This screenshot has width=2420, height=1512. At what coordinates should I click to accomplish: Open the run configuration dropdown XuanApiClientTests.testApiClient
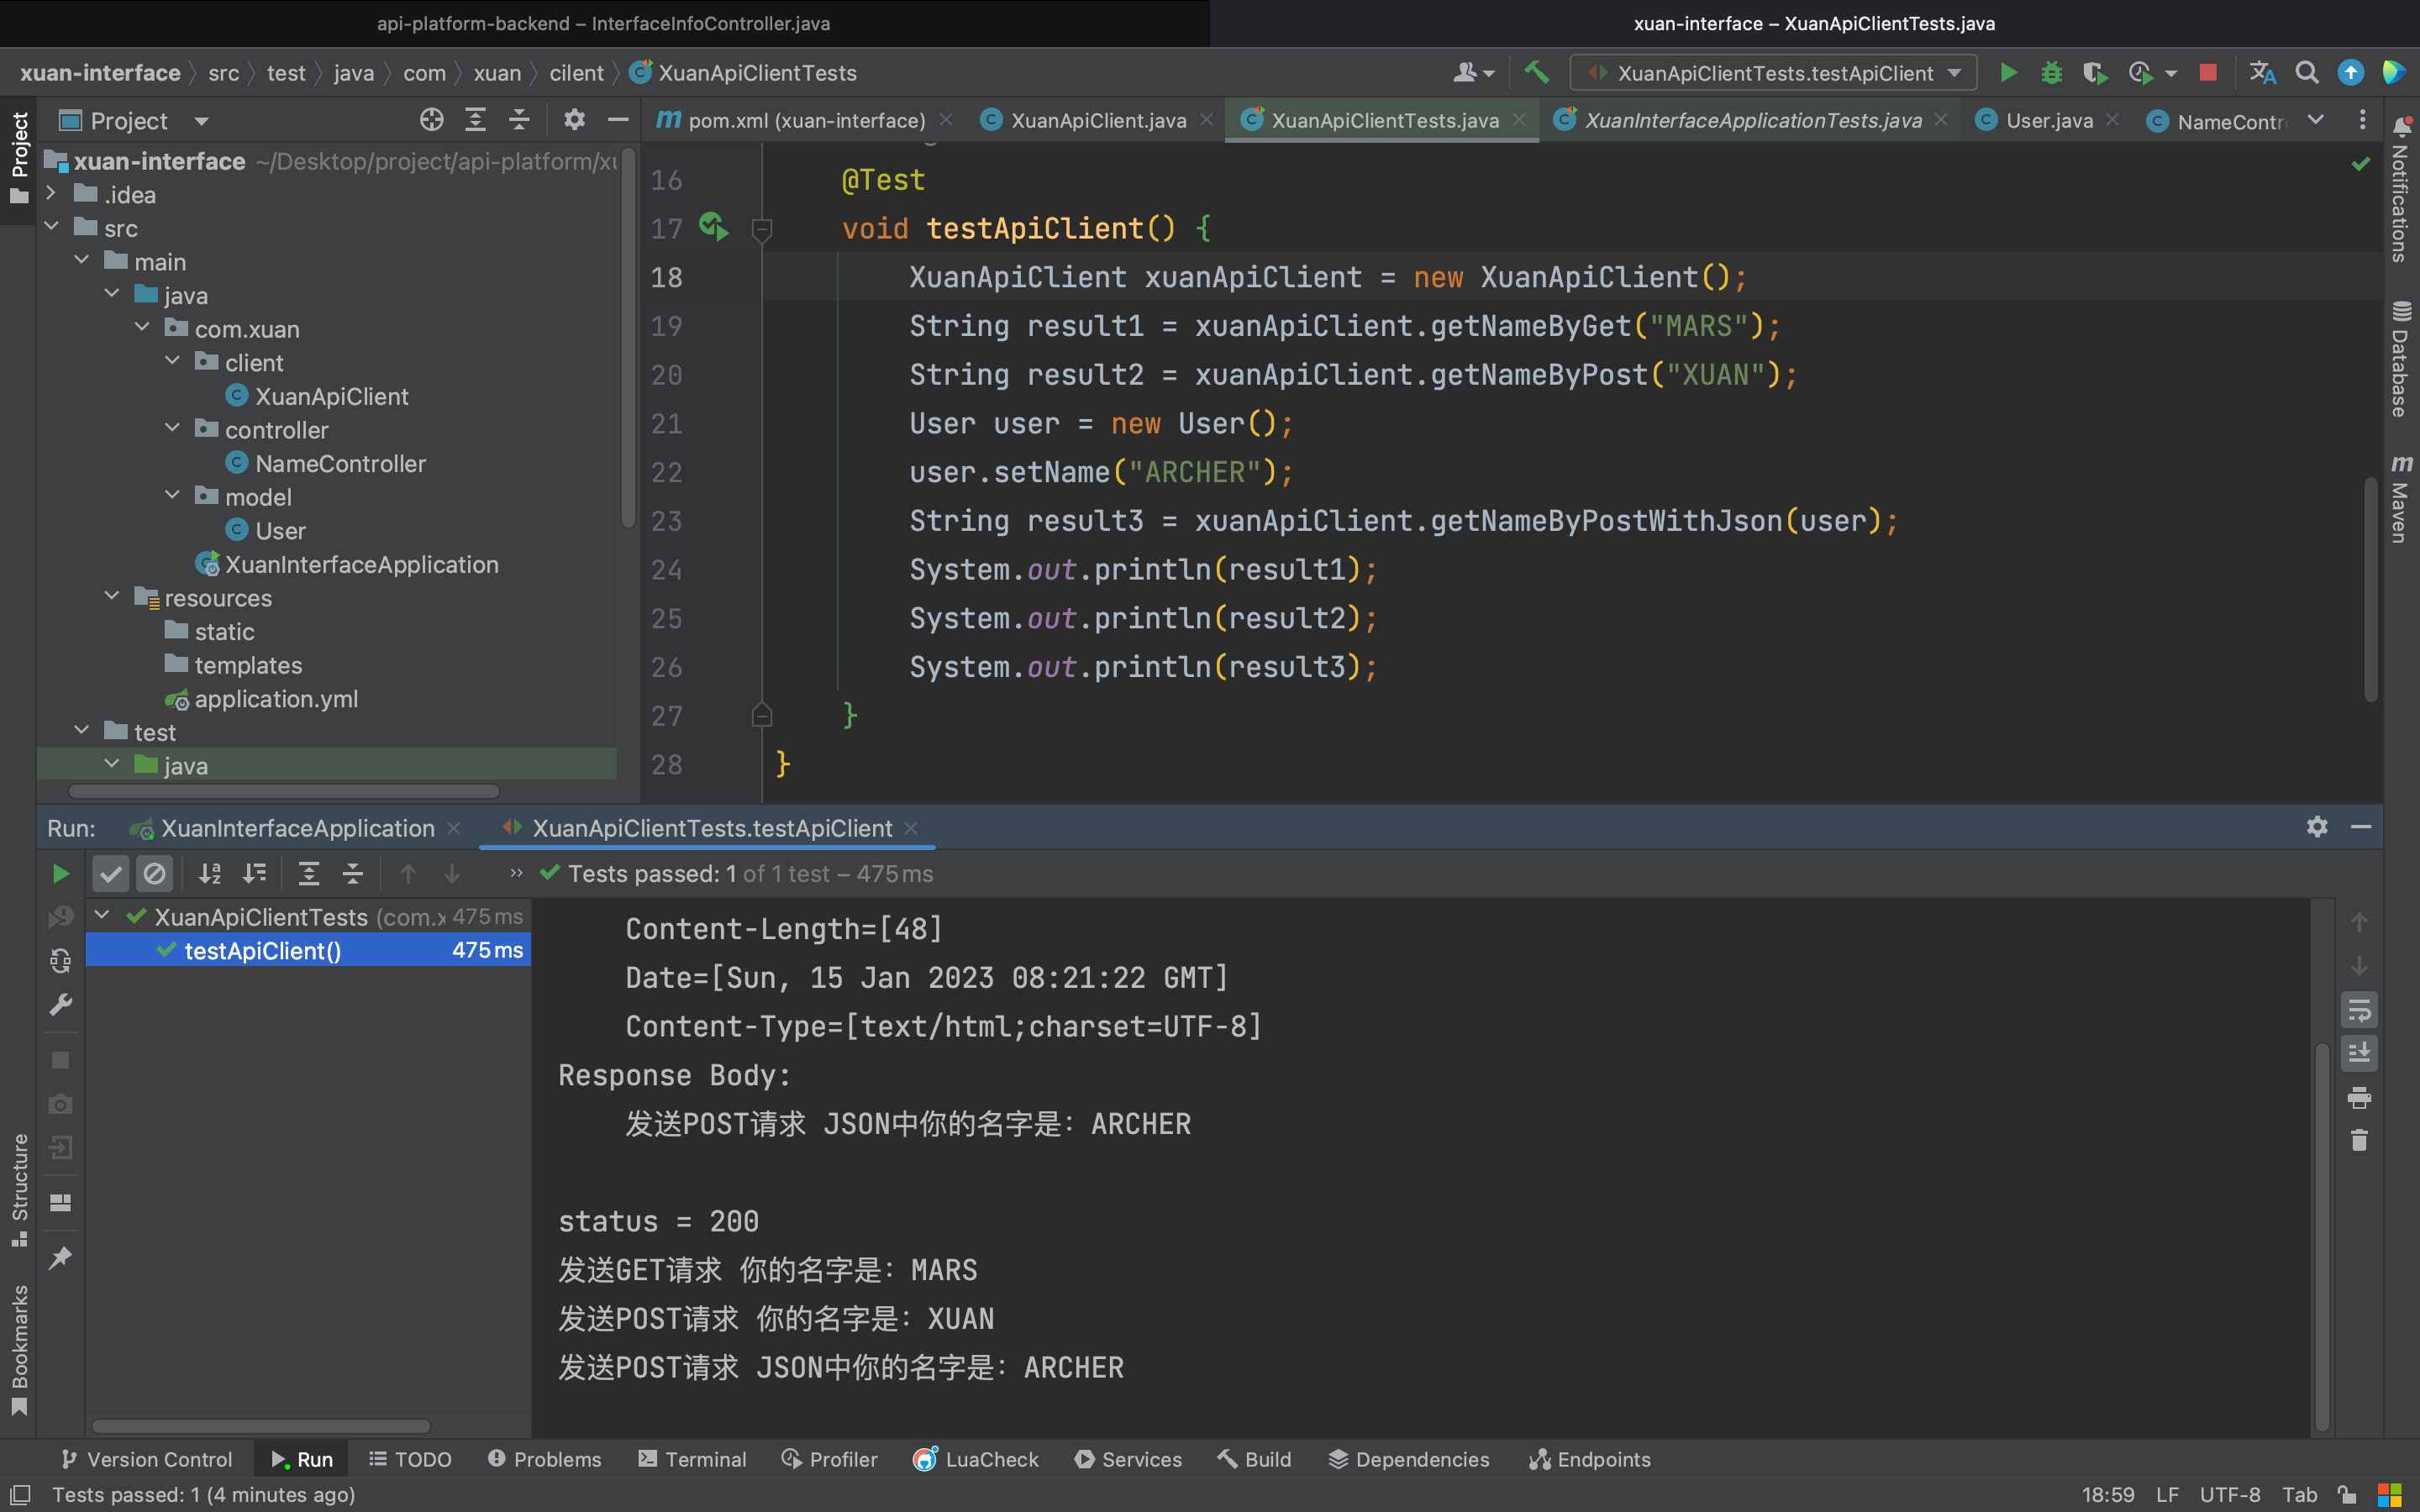[1774, 73]
